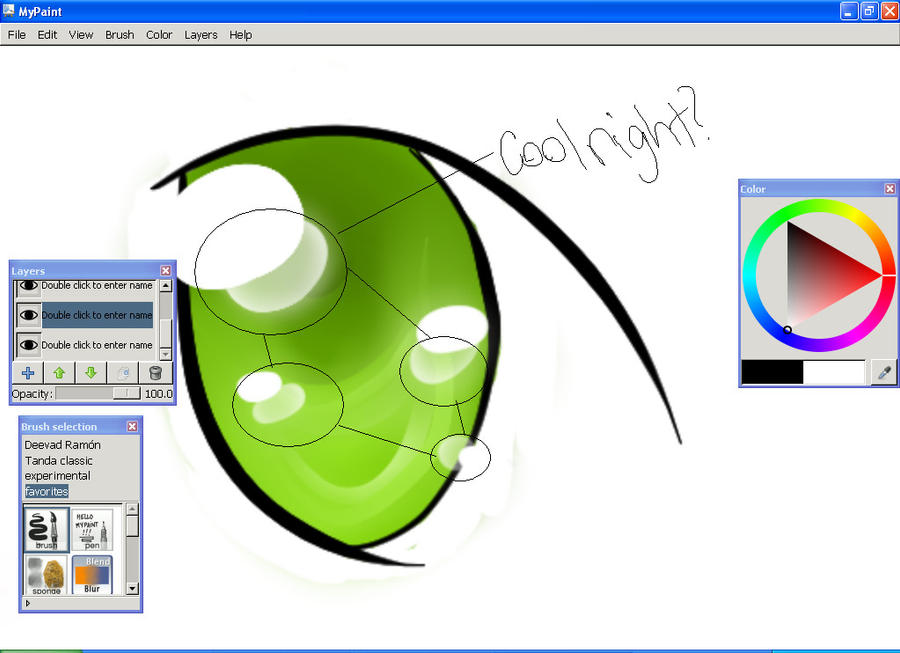Screen dimensions: 900x653
Task: Expand the triangle at bottom of Brush selection
Action: click(x=28, y=603)
